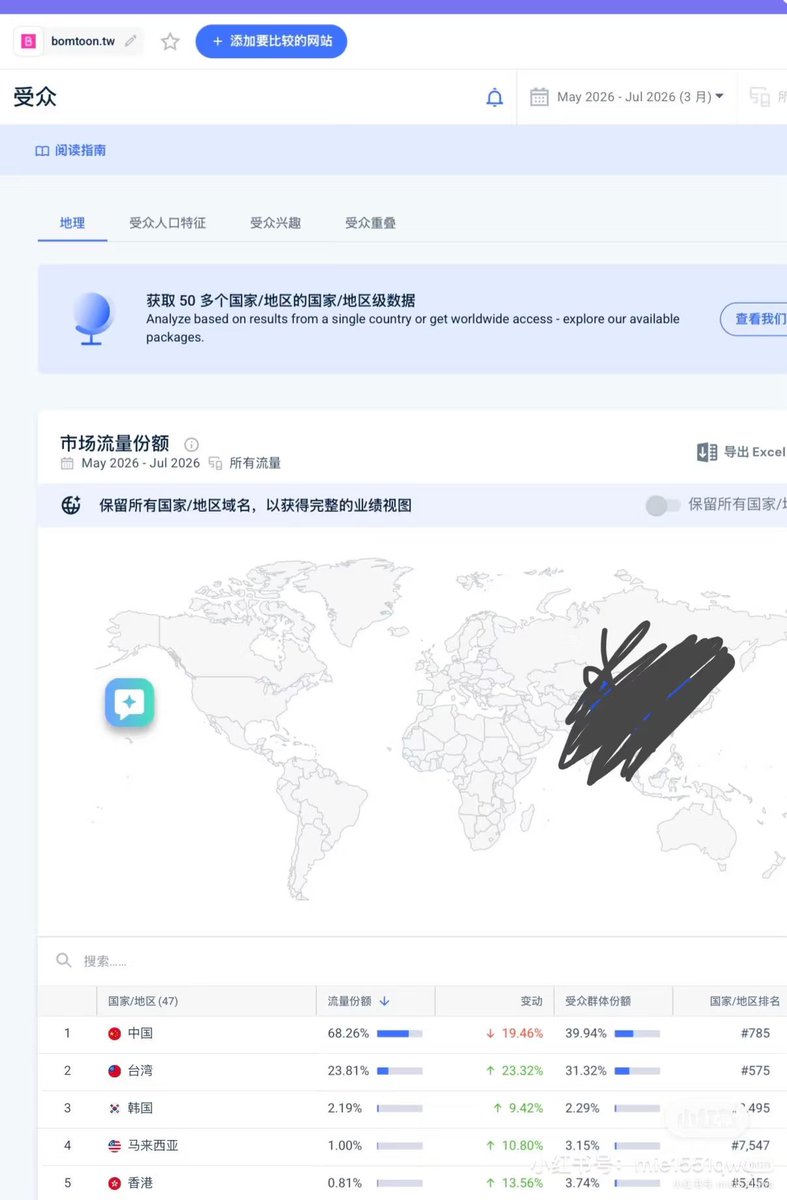Image resolution: width=787 pixels, height=1200 pixels.
Task: Click the 马来西亚 country row name
Action: tap(153, 1146)
